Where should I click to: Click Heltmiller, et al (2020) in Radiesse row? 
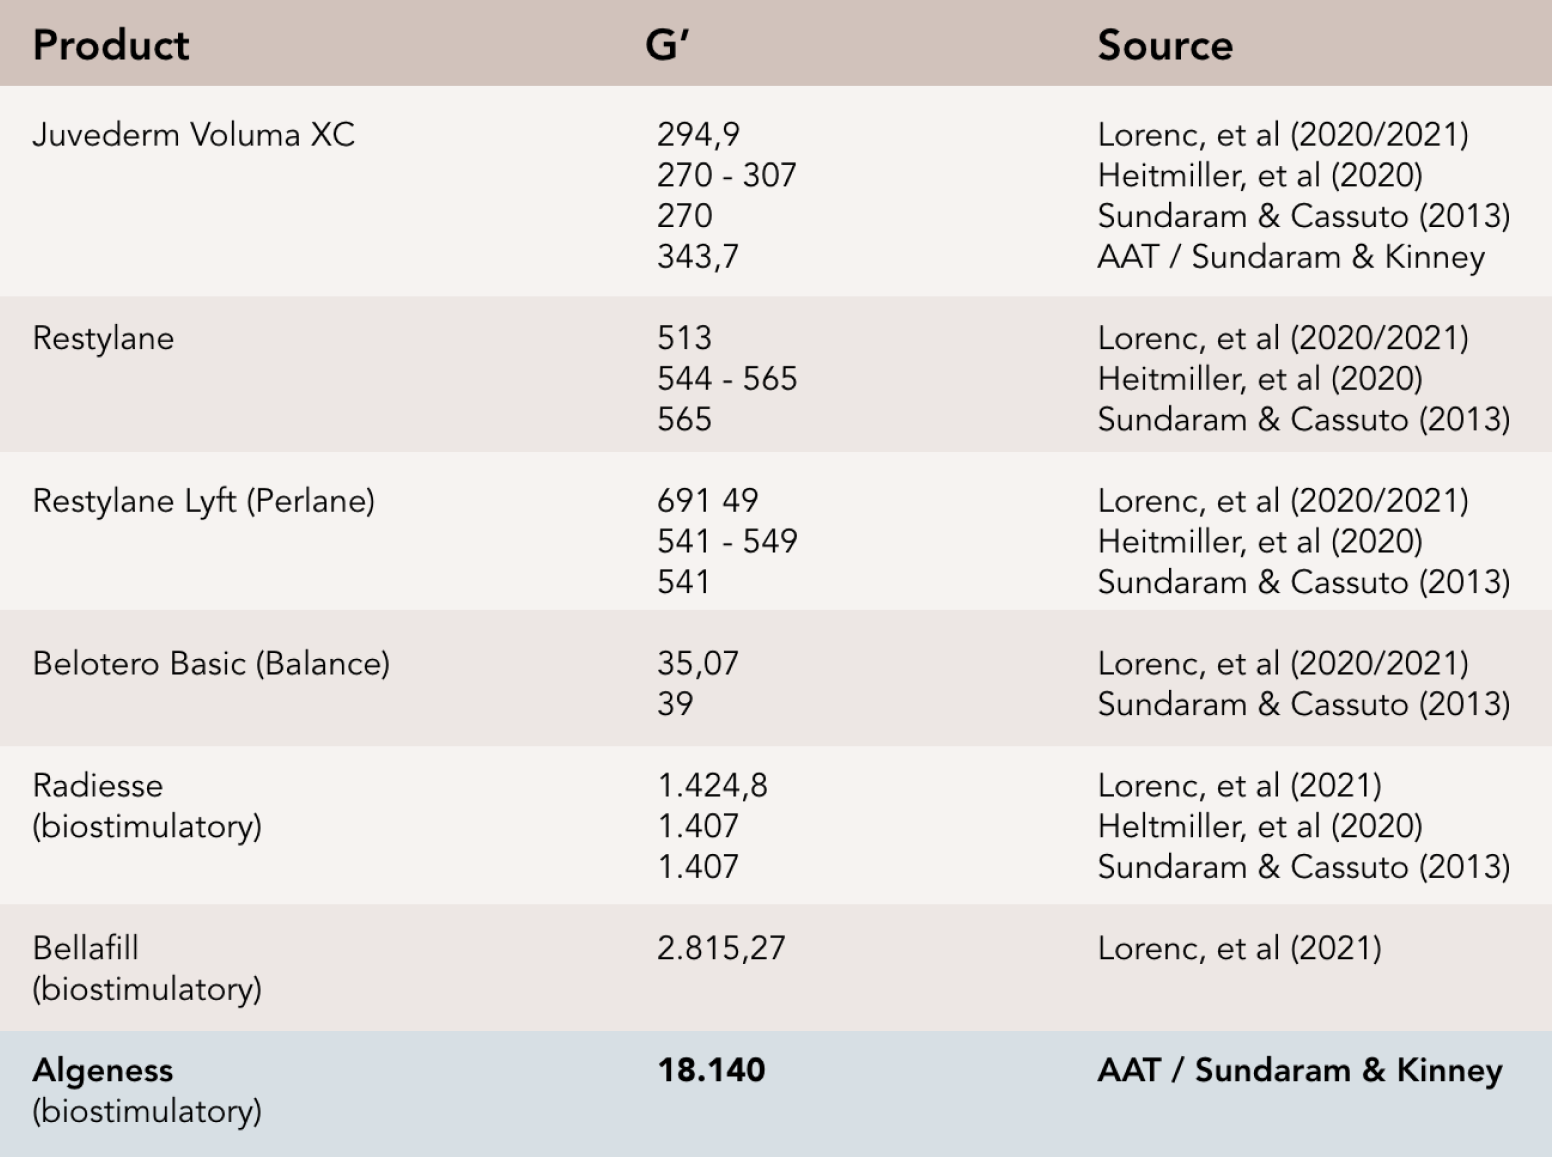(x=1259, y=826)
